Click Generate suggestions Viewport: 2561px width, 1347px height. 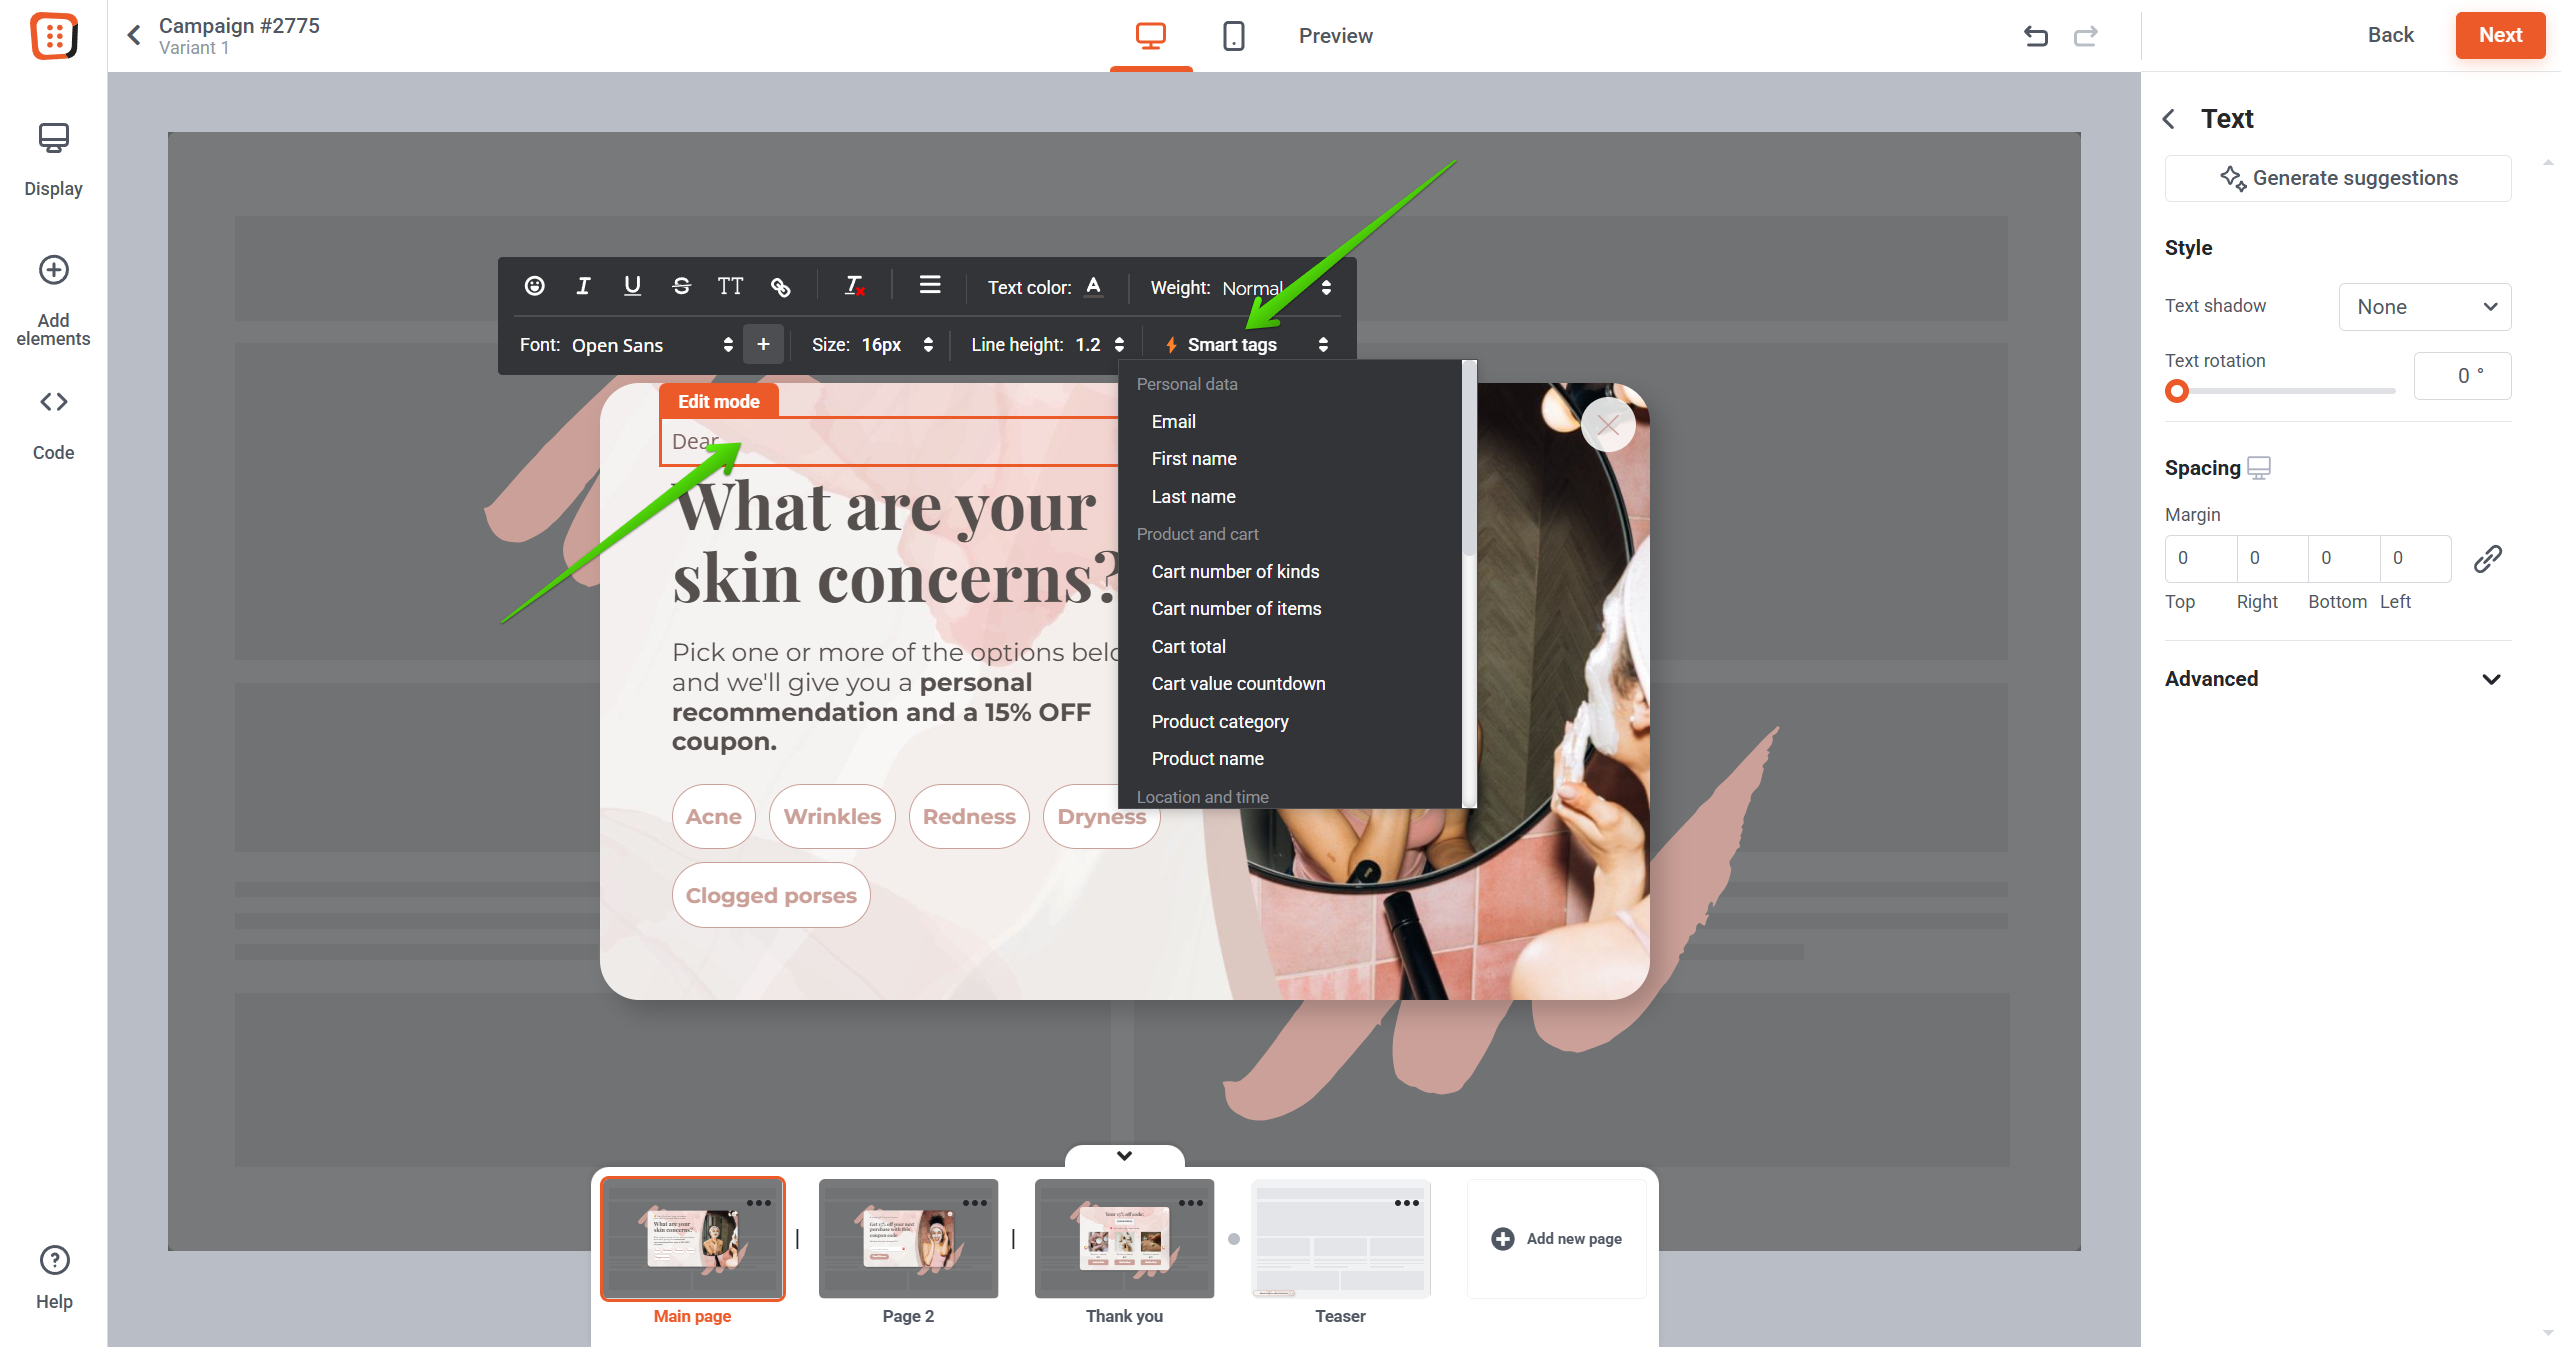click(x=2338, y=178)
